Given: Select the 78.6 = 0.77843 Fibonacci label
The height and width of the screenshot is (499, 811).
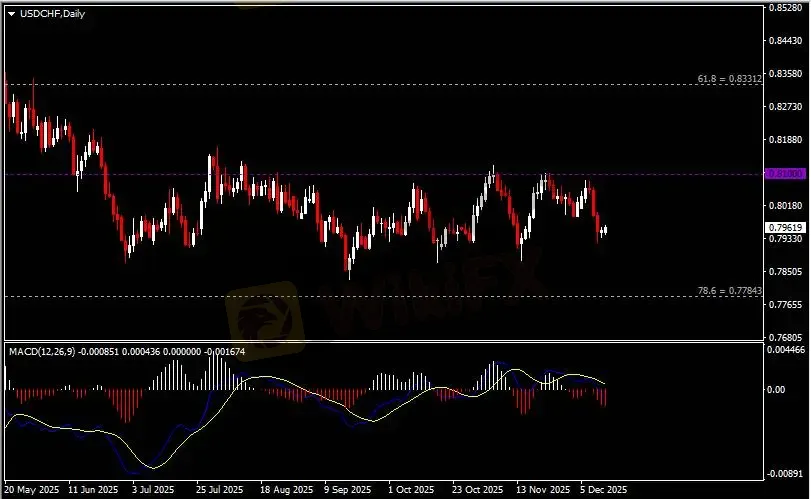Looking at the screenshot, I should (x=729, y=291).
